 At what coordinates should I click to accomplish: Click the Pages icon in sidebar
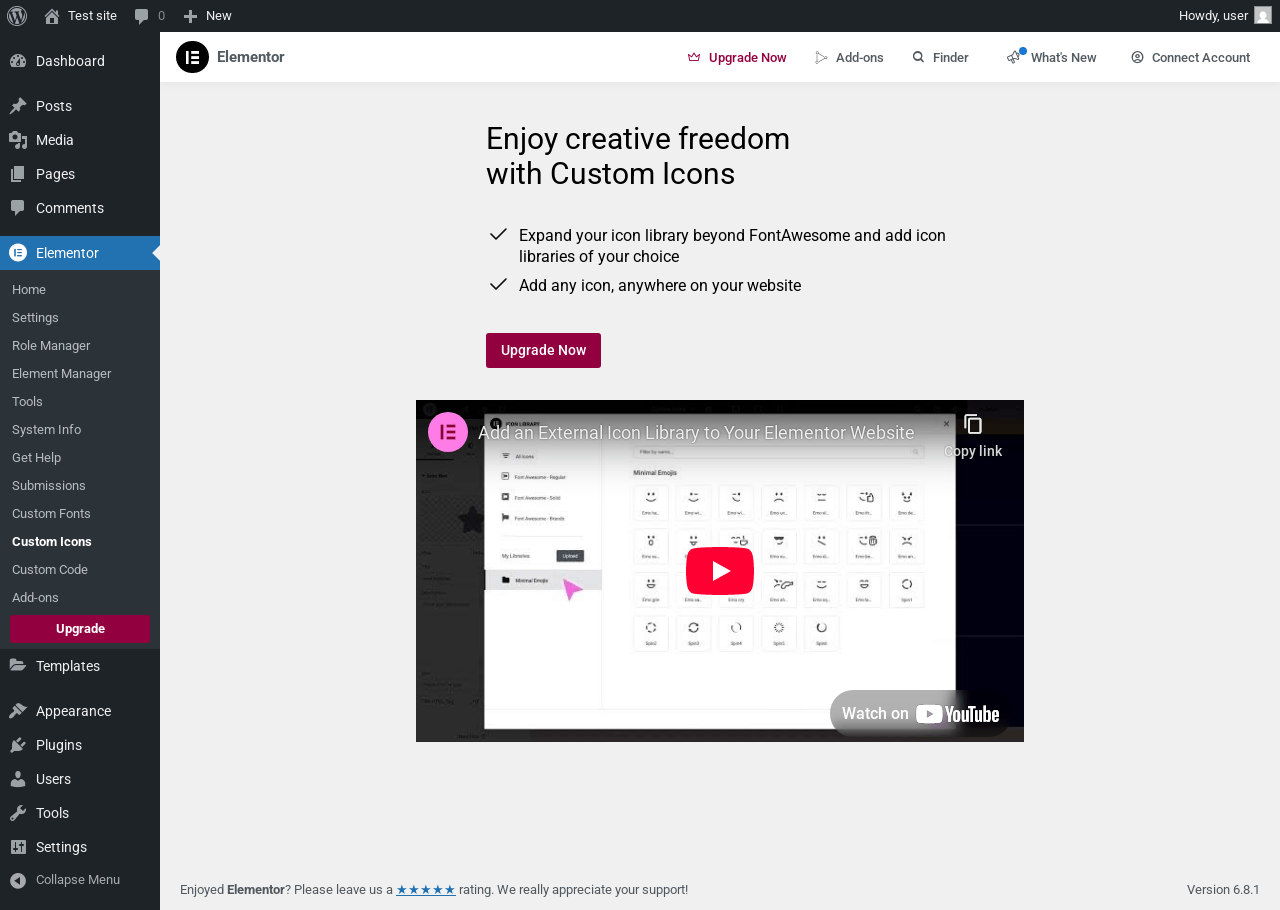coord(18,174)
